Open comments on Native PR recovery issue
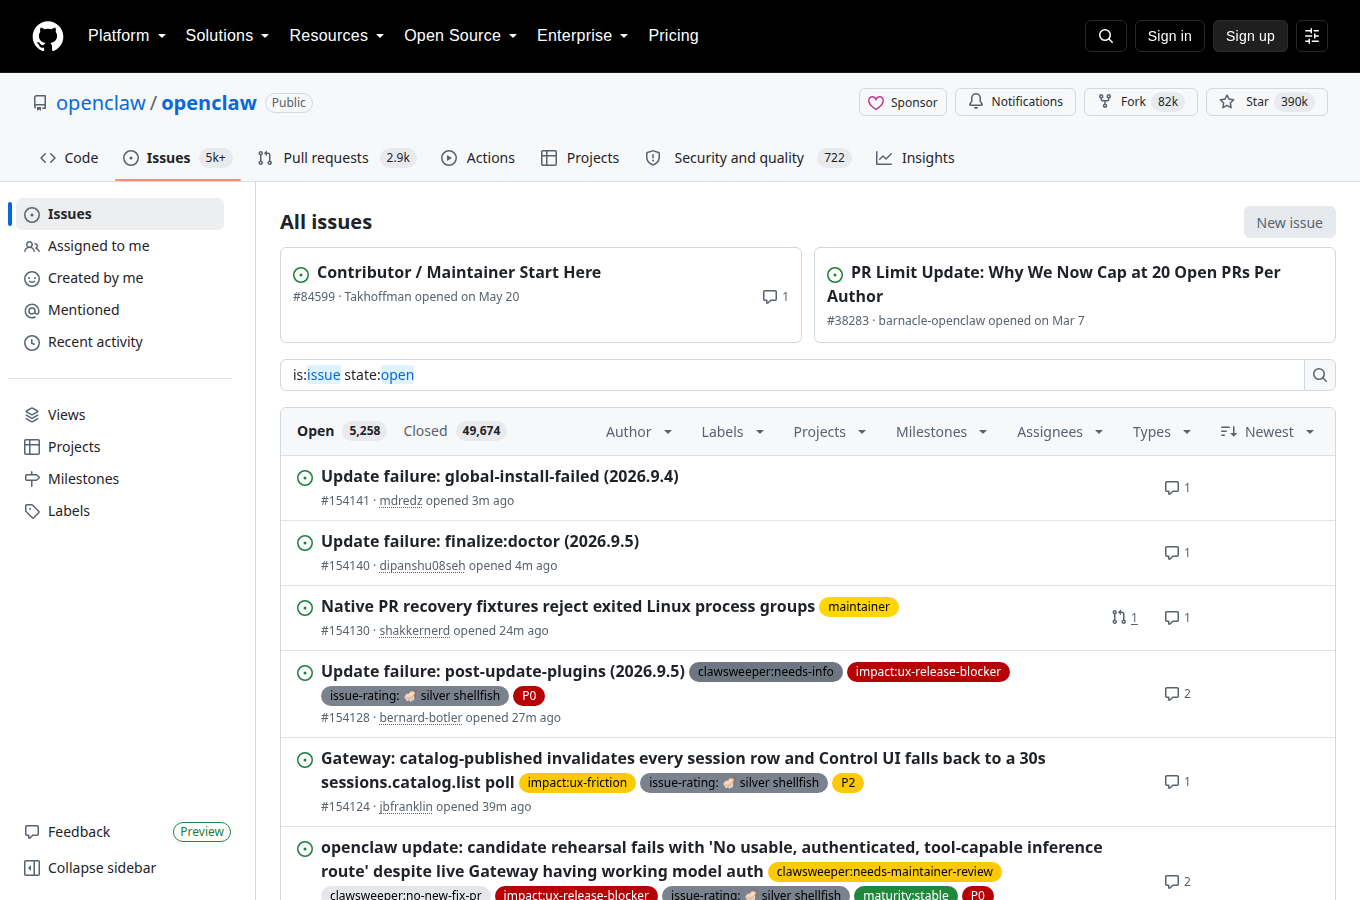 tap(1177, 618)
